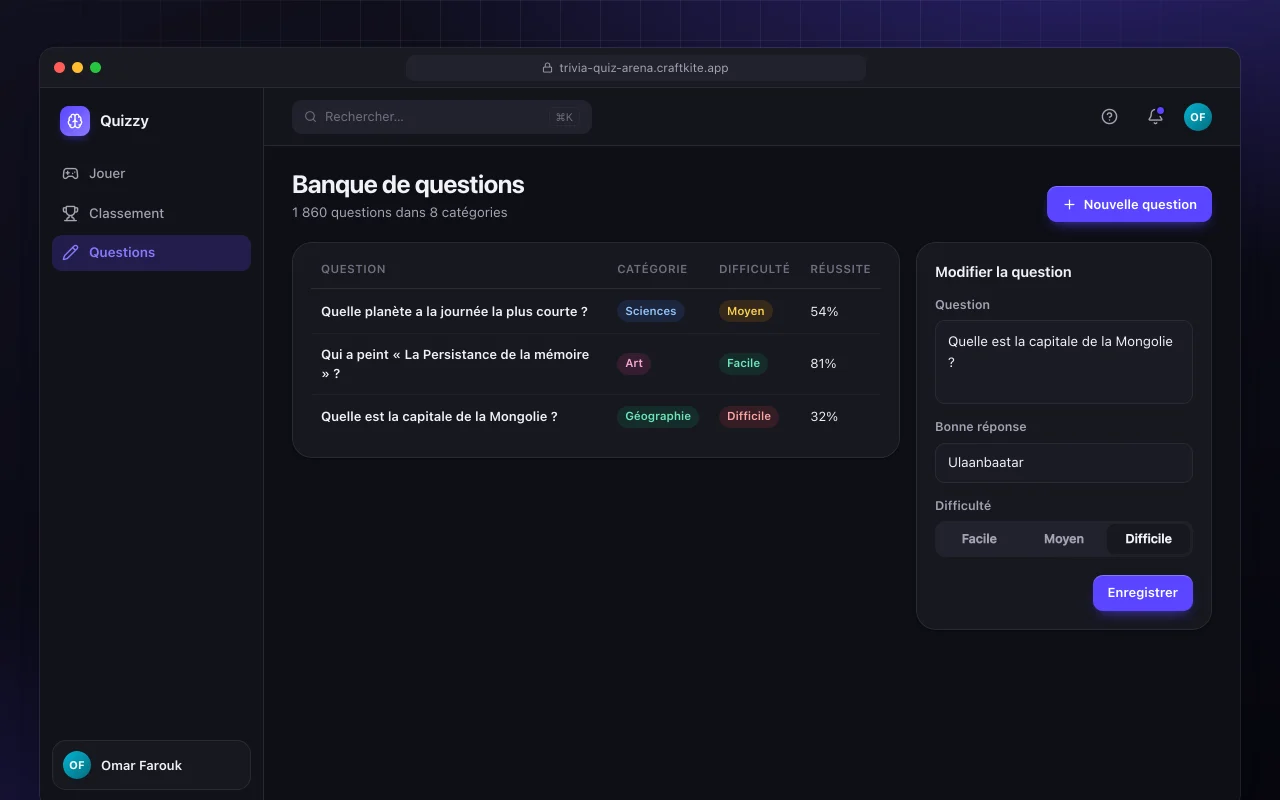Viewport: 1280px width, 800px height.
Task: Open Omar Farouk account card
Action: tap(151, 765)
